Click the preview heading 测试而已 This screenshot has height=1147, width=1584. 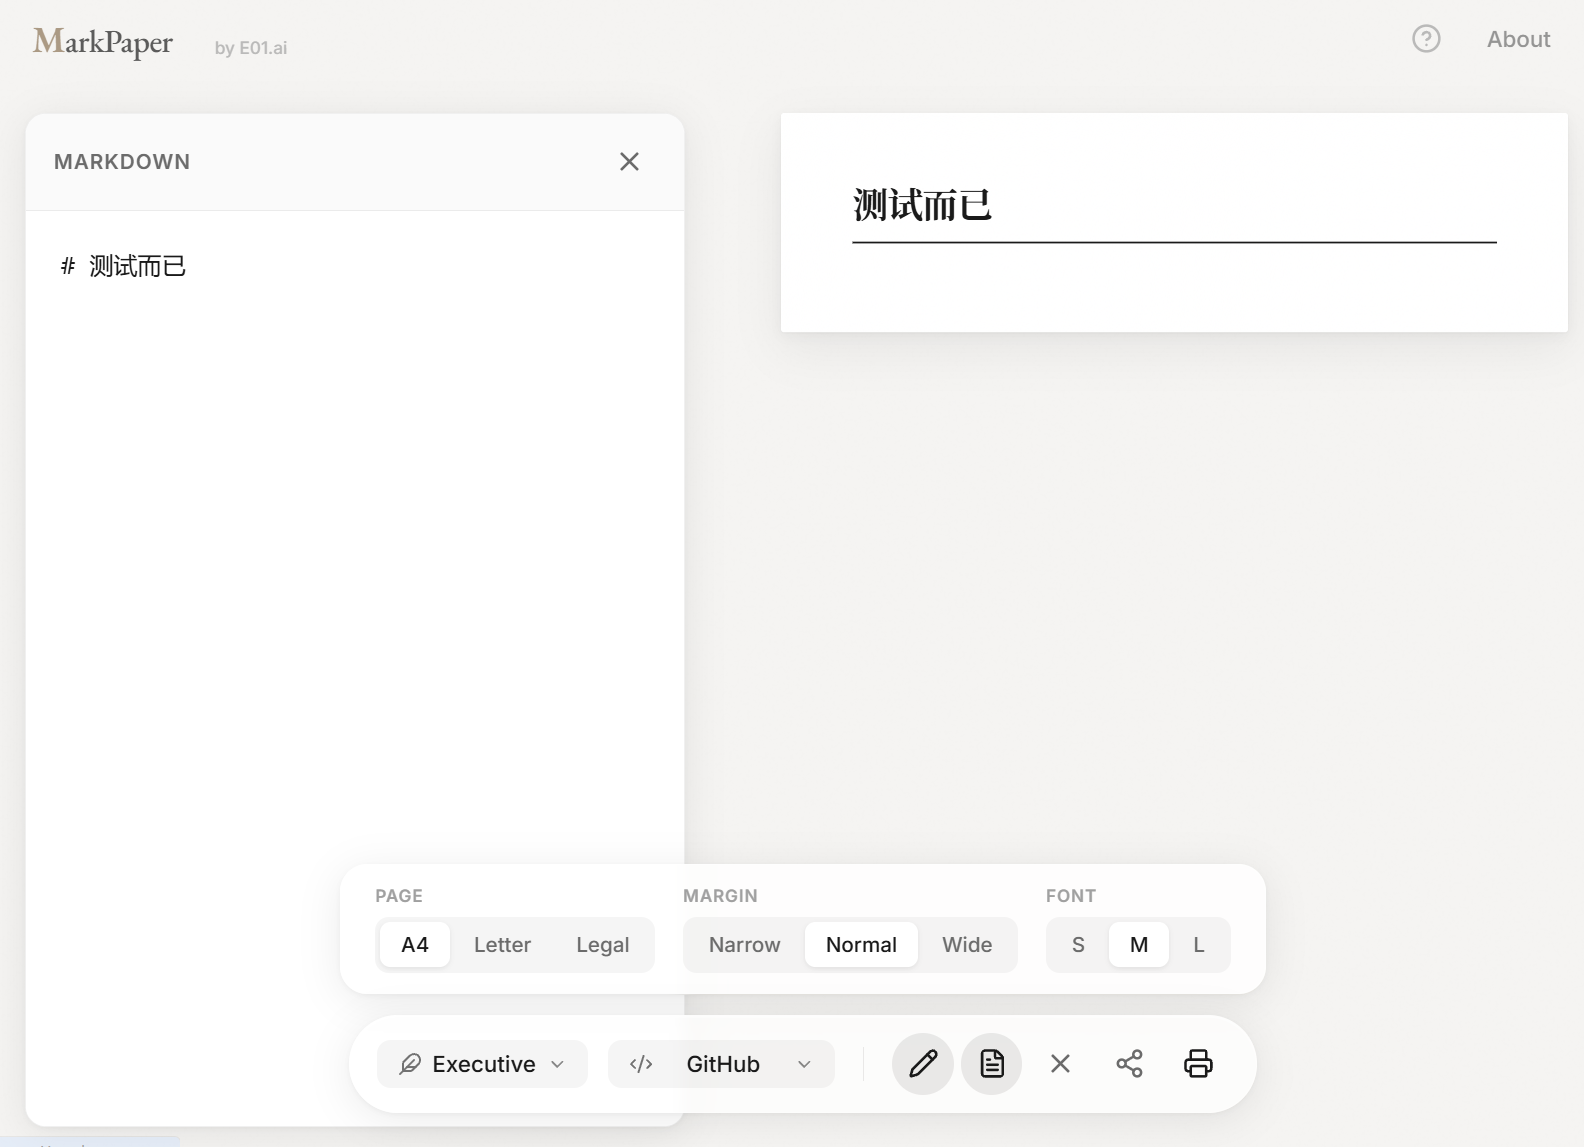pos(922,205)
